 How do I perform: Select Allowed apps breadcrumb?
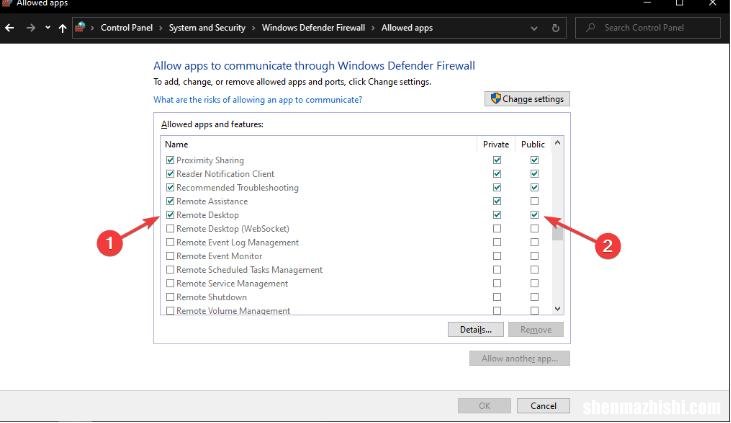tap(407, 28)
